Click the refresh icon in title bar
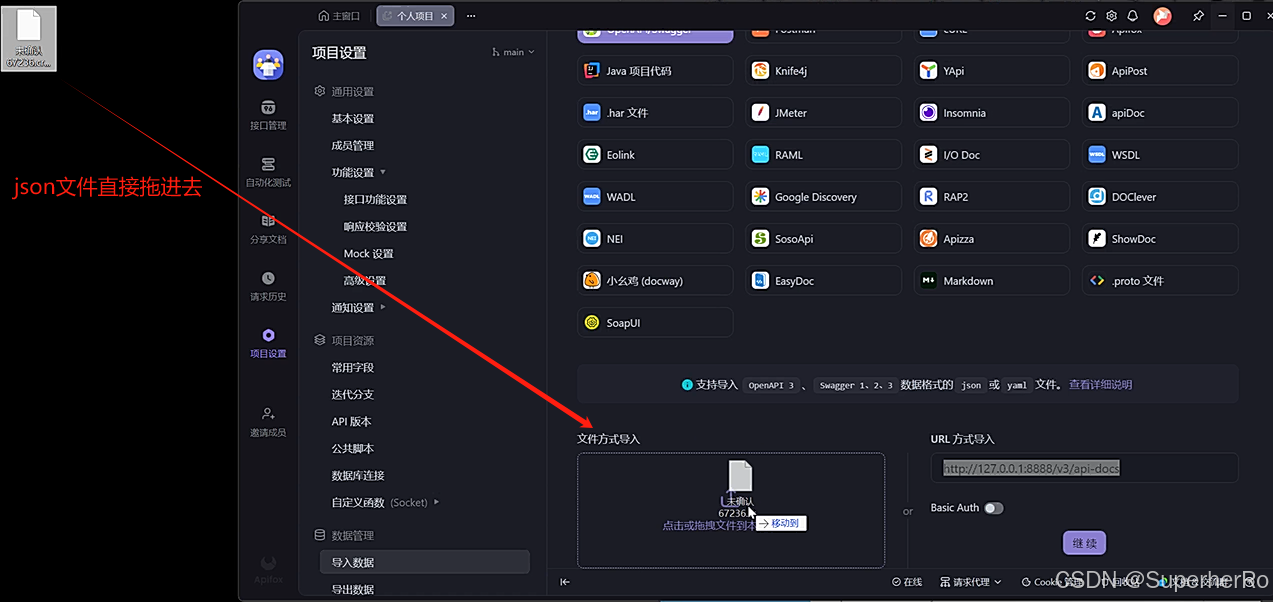Viewport: 1273px width, 602px height. 1090,16
